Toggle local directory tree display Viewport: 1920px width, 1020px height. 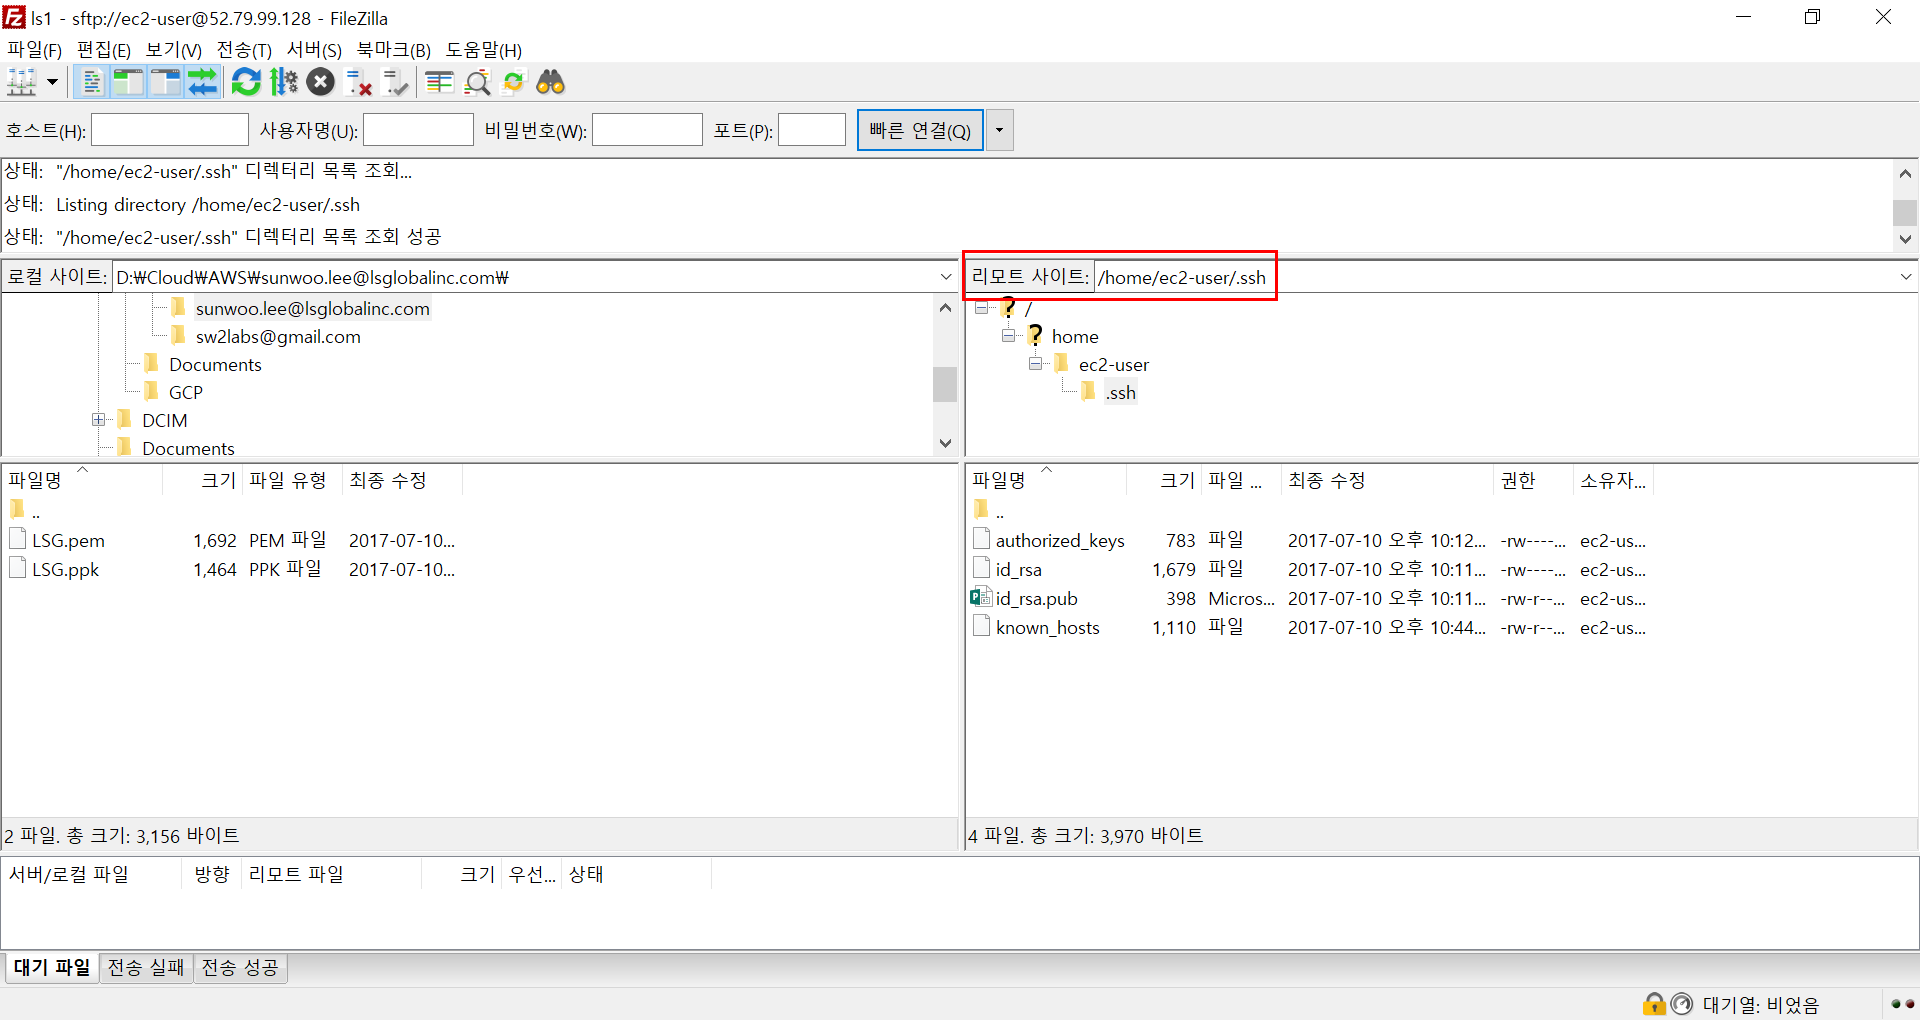coord(128,82)
